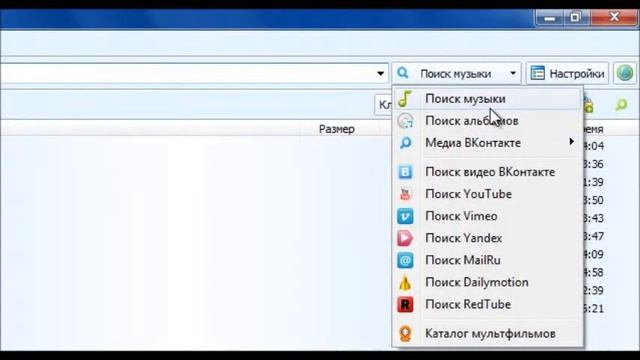640x360 pixels.
Task: Choose the 'Поиск RedTube' entry
Action: (487, 304)
